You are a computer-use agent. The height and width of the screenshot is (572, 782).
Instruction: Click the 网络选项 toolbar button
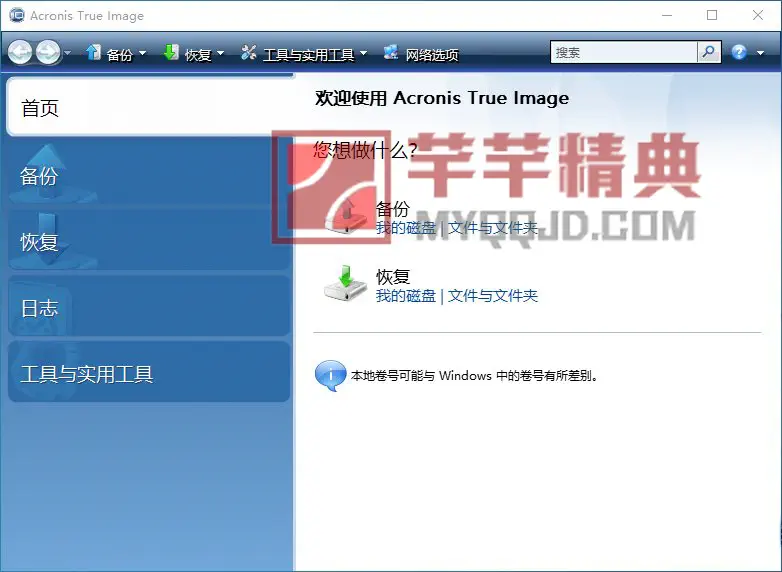421,54
